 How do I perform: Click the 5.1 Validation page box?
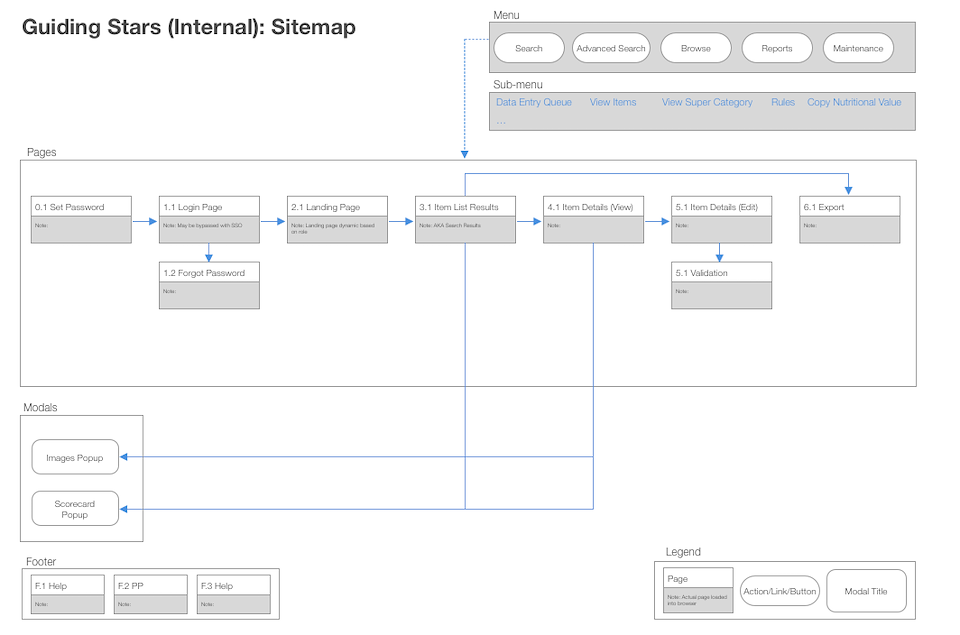tap(721, 285)
